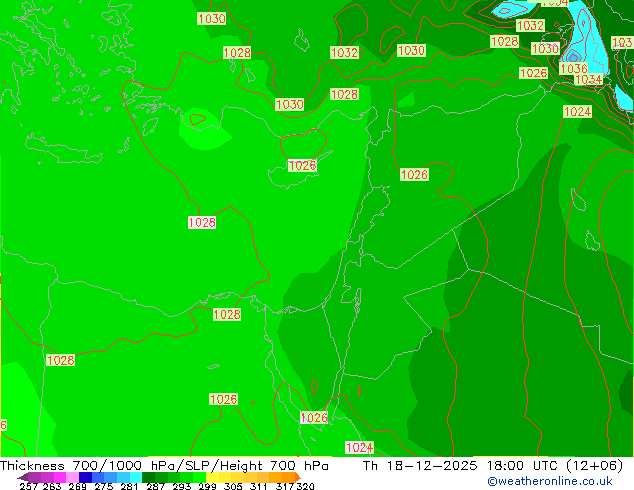
Task: Click the 1034 label just below the 1036 label
Action: 588,79
